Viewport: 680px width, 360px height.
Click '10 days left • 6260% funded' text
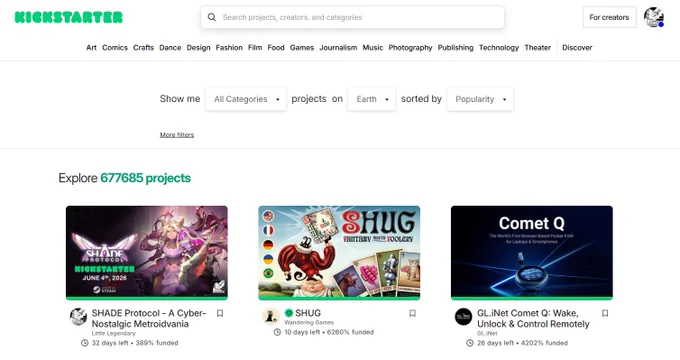click(329, 332)
